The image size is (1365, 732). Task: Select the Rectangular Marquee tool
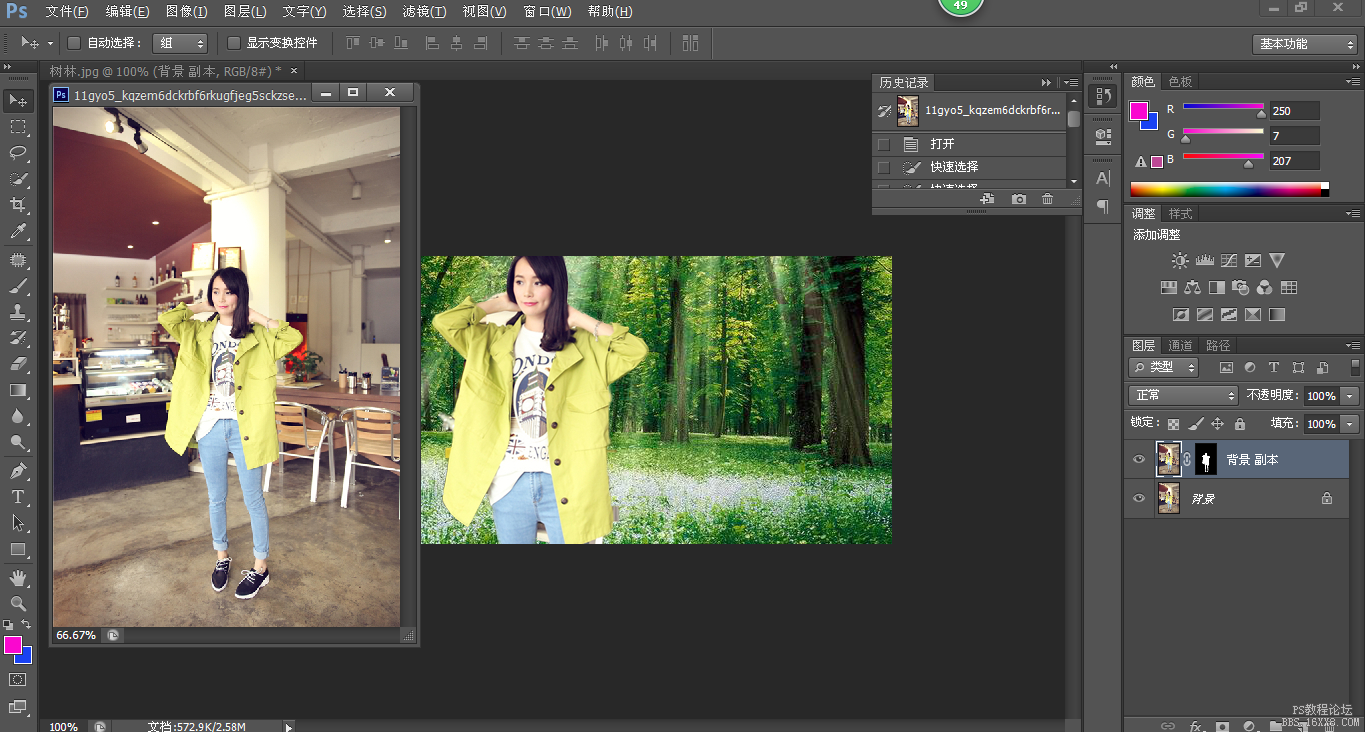click(x=18, y=127)
